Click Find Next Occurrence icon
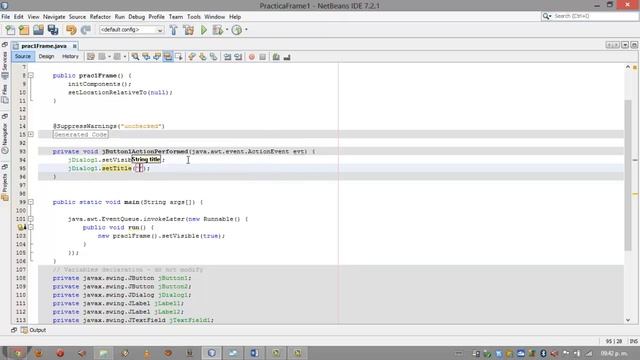640x360 pixels. click(157, 57)
